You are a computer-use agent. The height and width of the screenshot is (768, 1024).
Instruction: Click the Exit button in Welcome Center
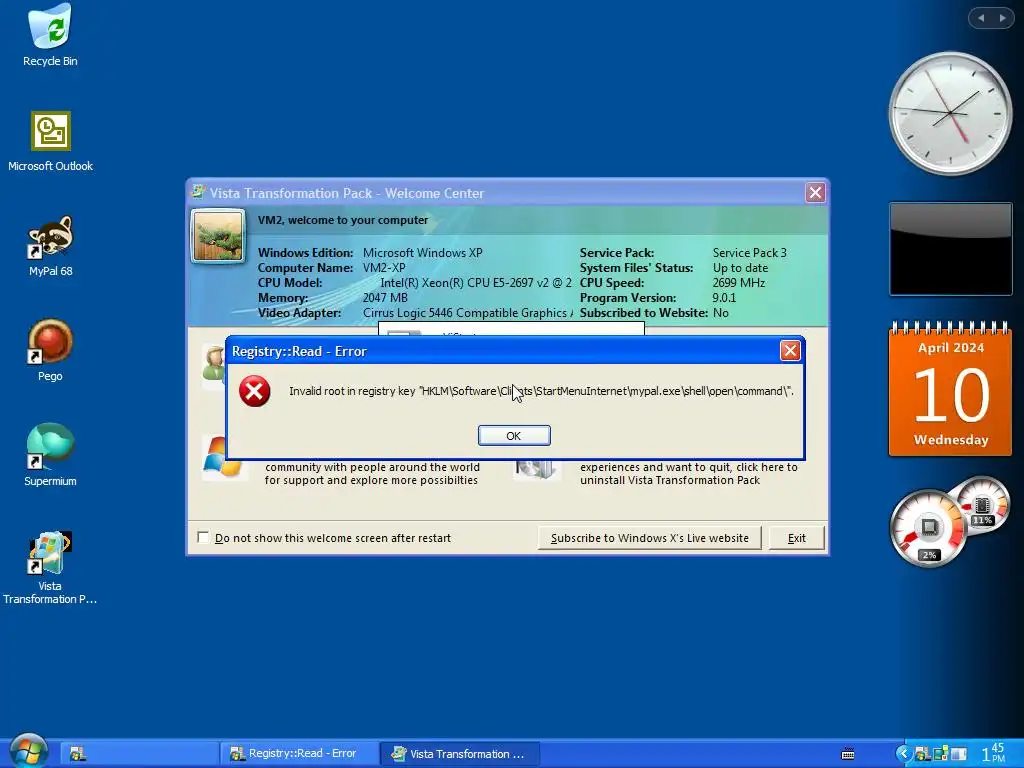pyautogui.click(x=797, y=538)
